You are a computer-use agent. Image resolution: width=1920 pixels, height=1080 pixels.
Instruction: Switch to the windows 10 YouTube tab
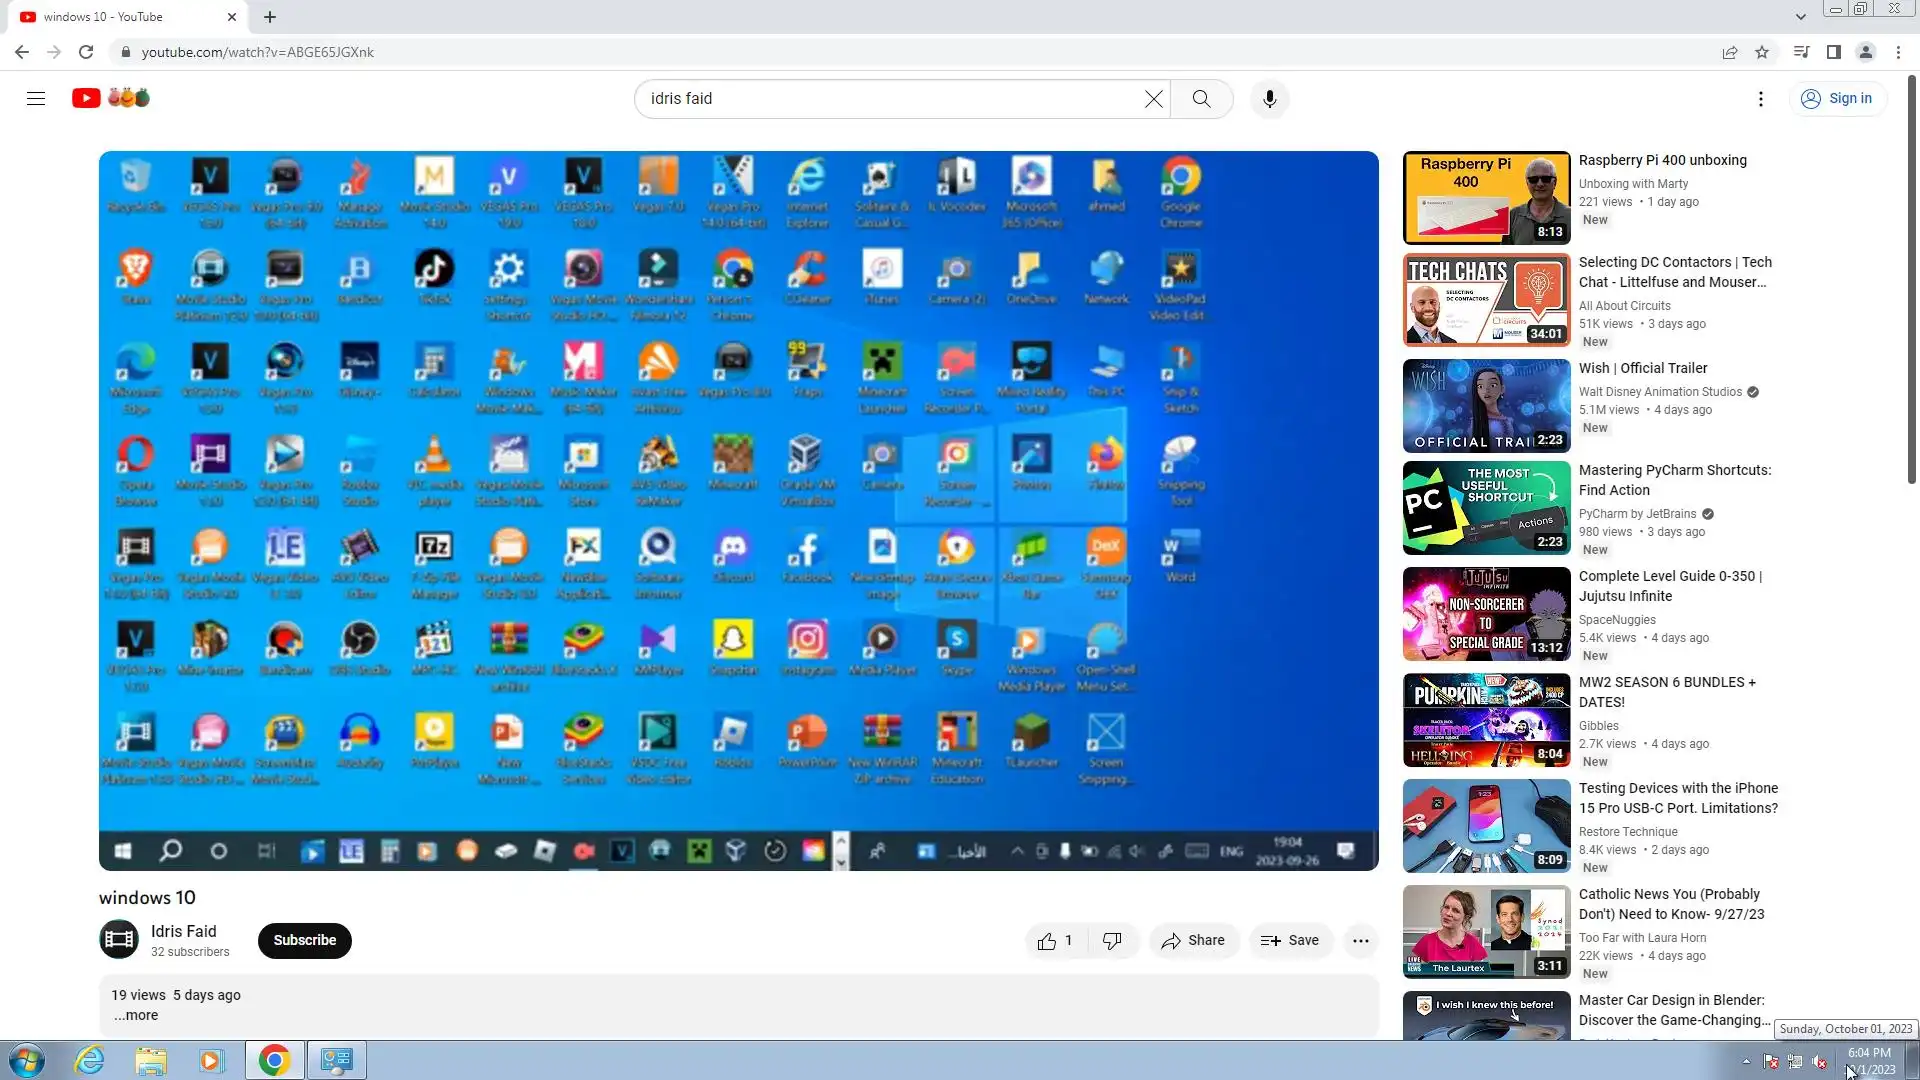click(x=120, y=17)
